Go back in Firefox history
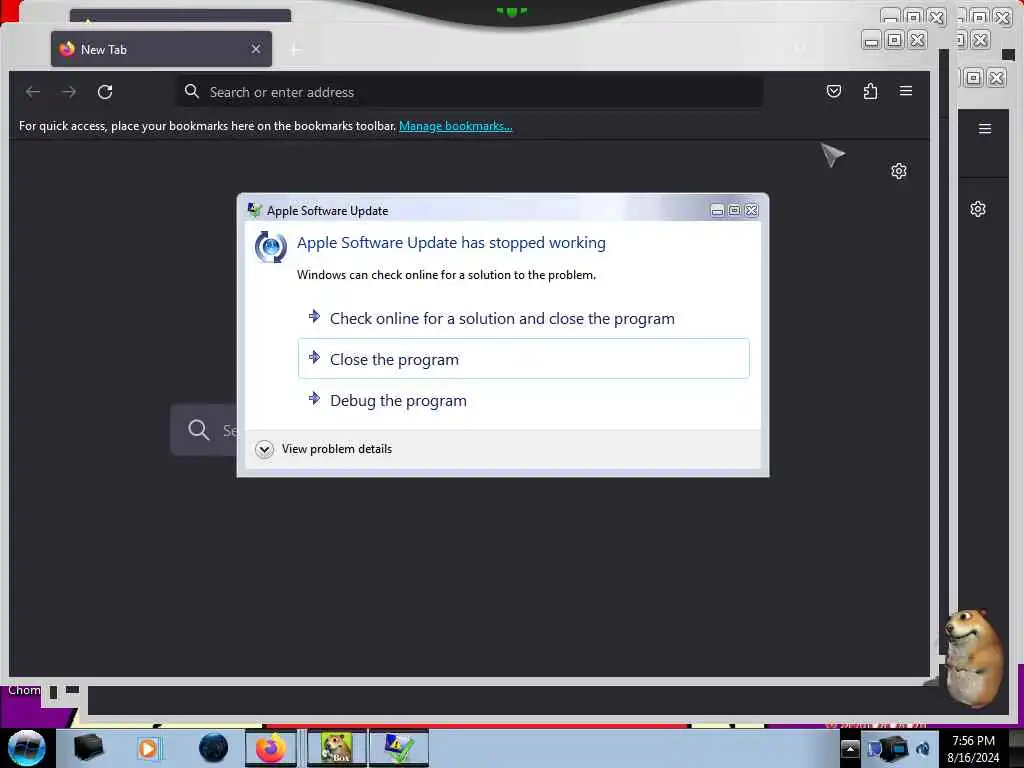Screen dimensions: 1024x768 33,91
